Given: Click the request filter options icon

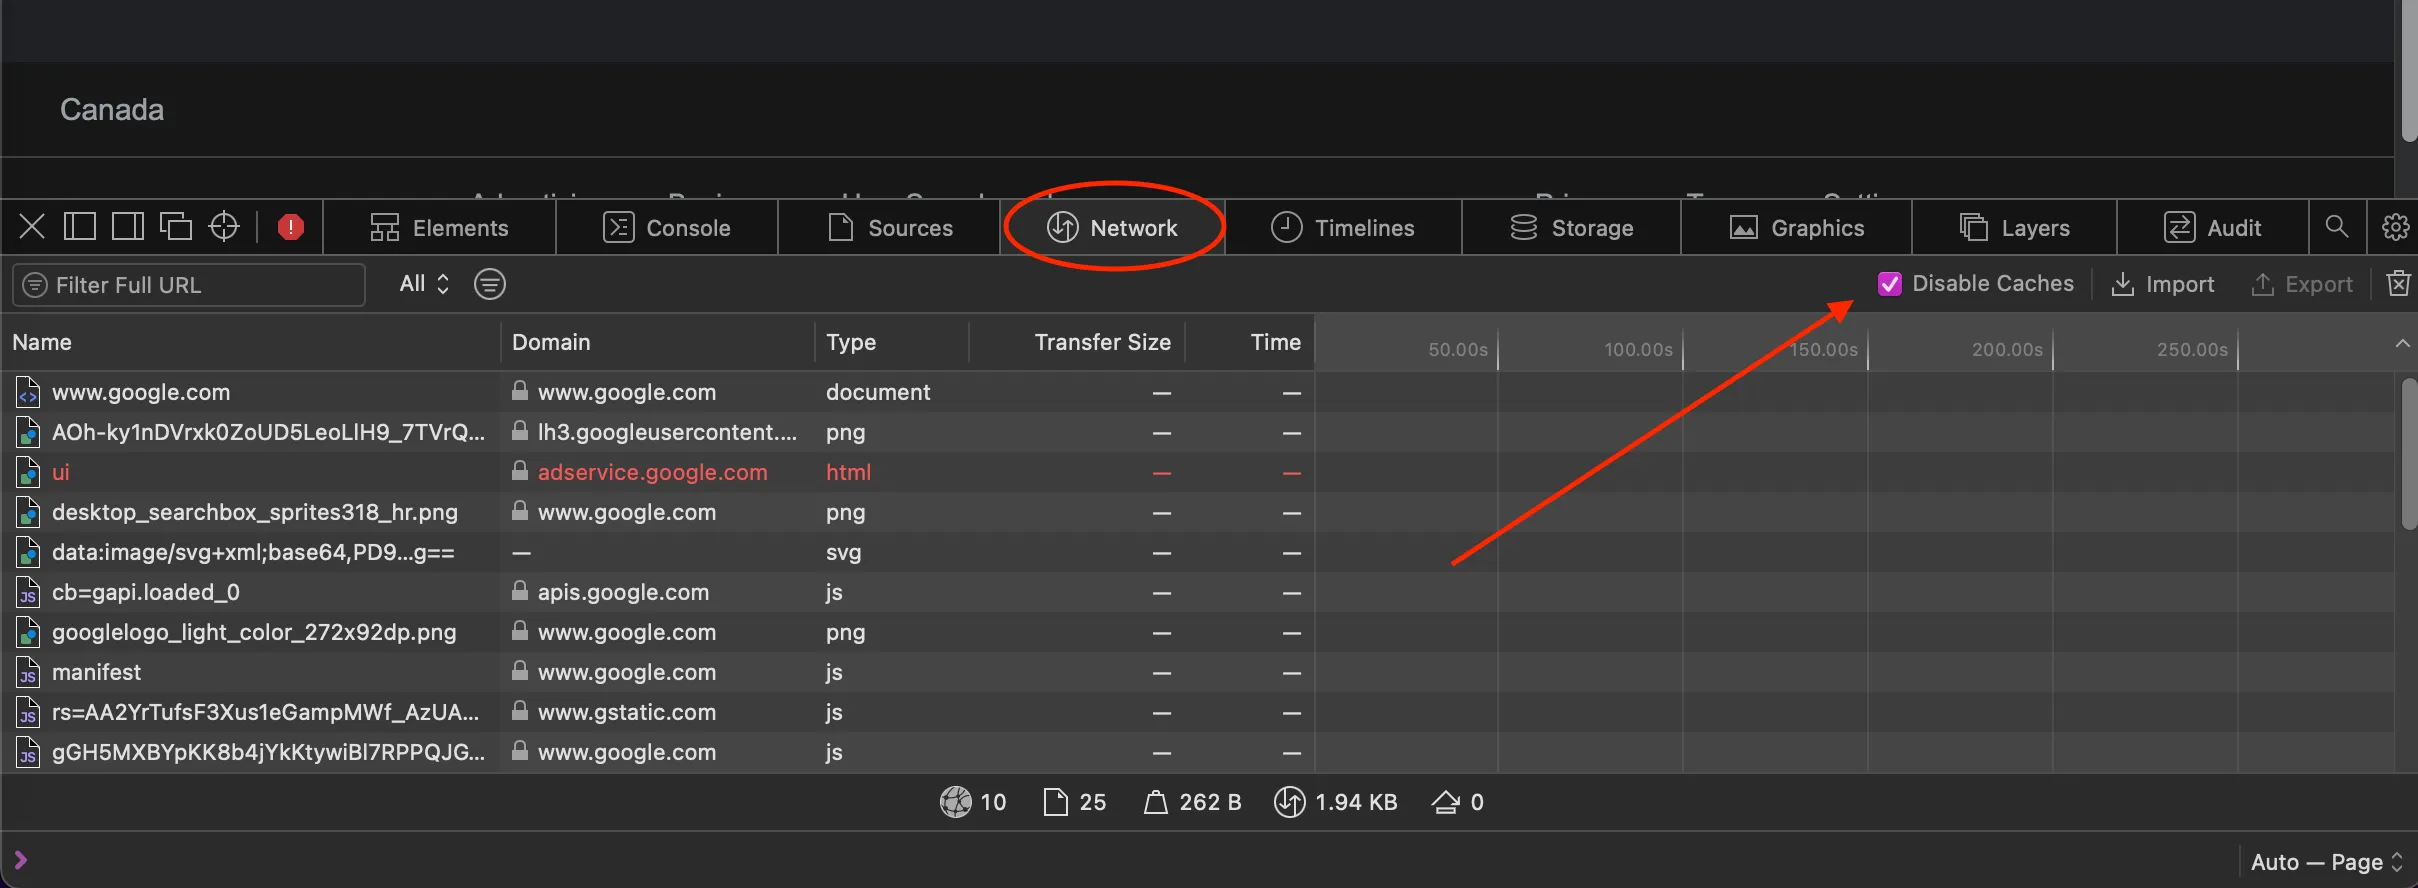Looking at the screenshot, I should (x=490, y=284).
